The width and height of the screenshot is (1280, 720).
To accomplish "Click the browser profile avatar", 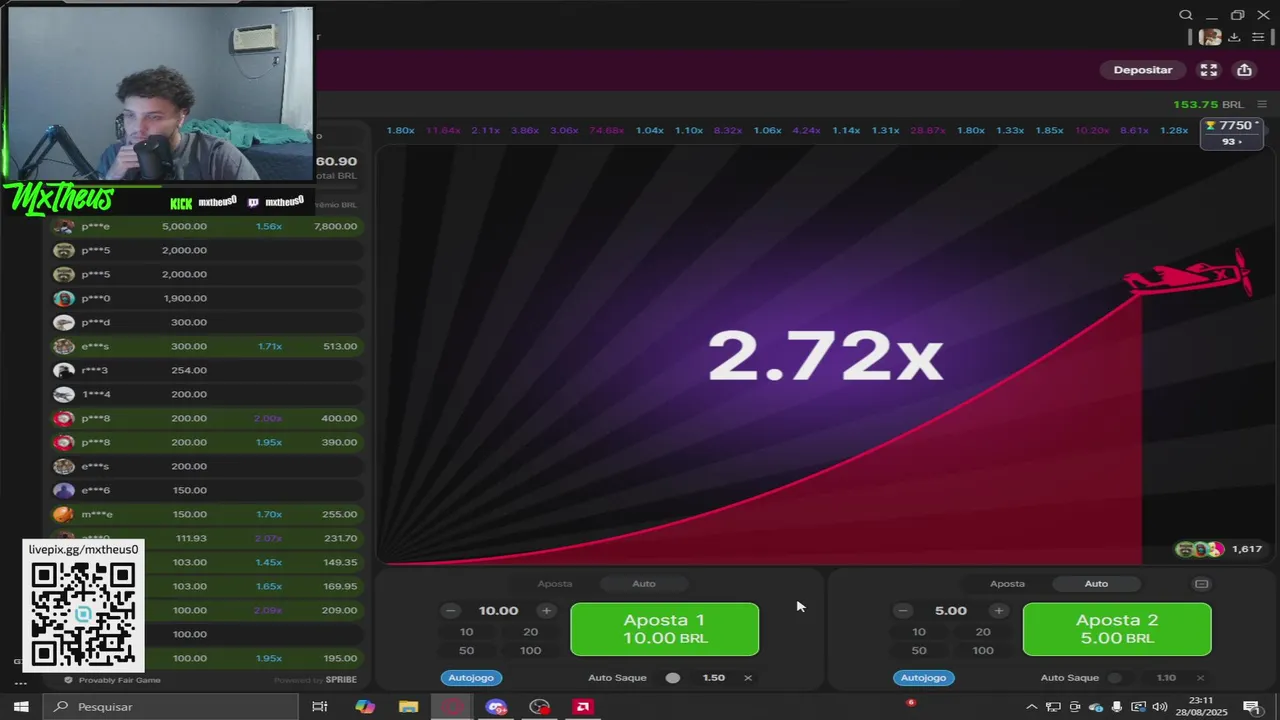I will point(1211,37).
